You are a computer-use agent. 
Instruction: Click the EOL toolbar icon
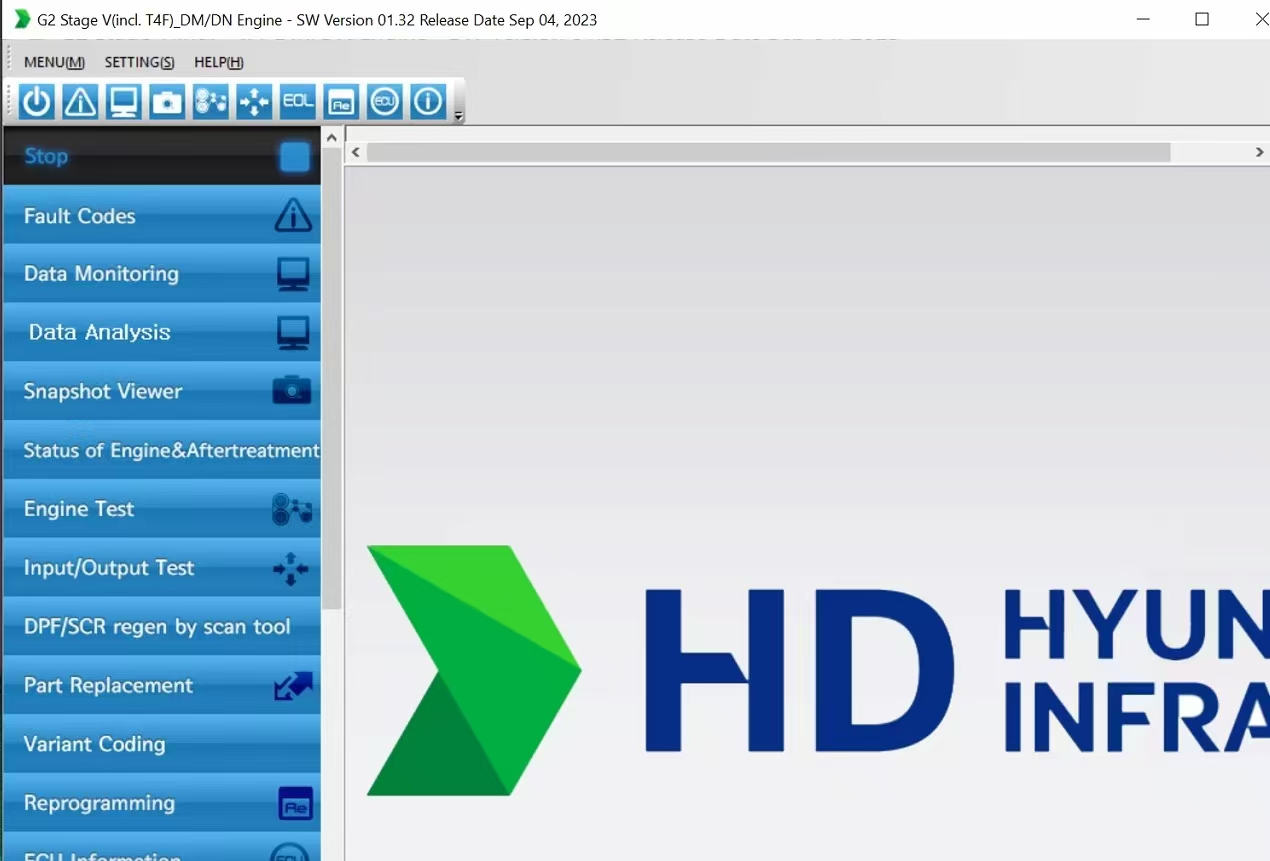298,102
